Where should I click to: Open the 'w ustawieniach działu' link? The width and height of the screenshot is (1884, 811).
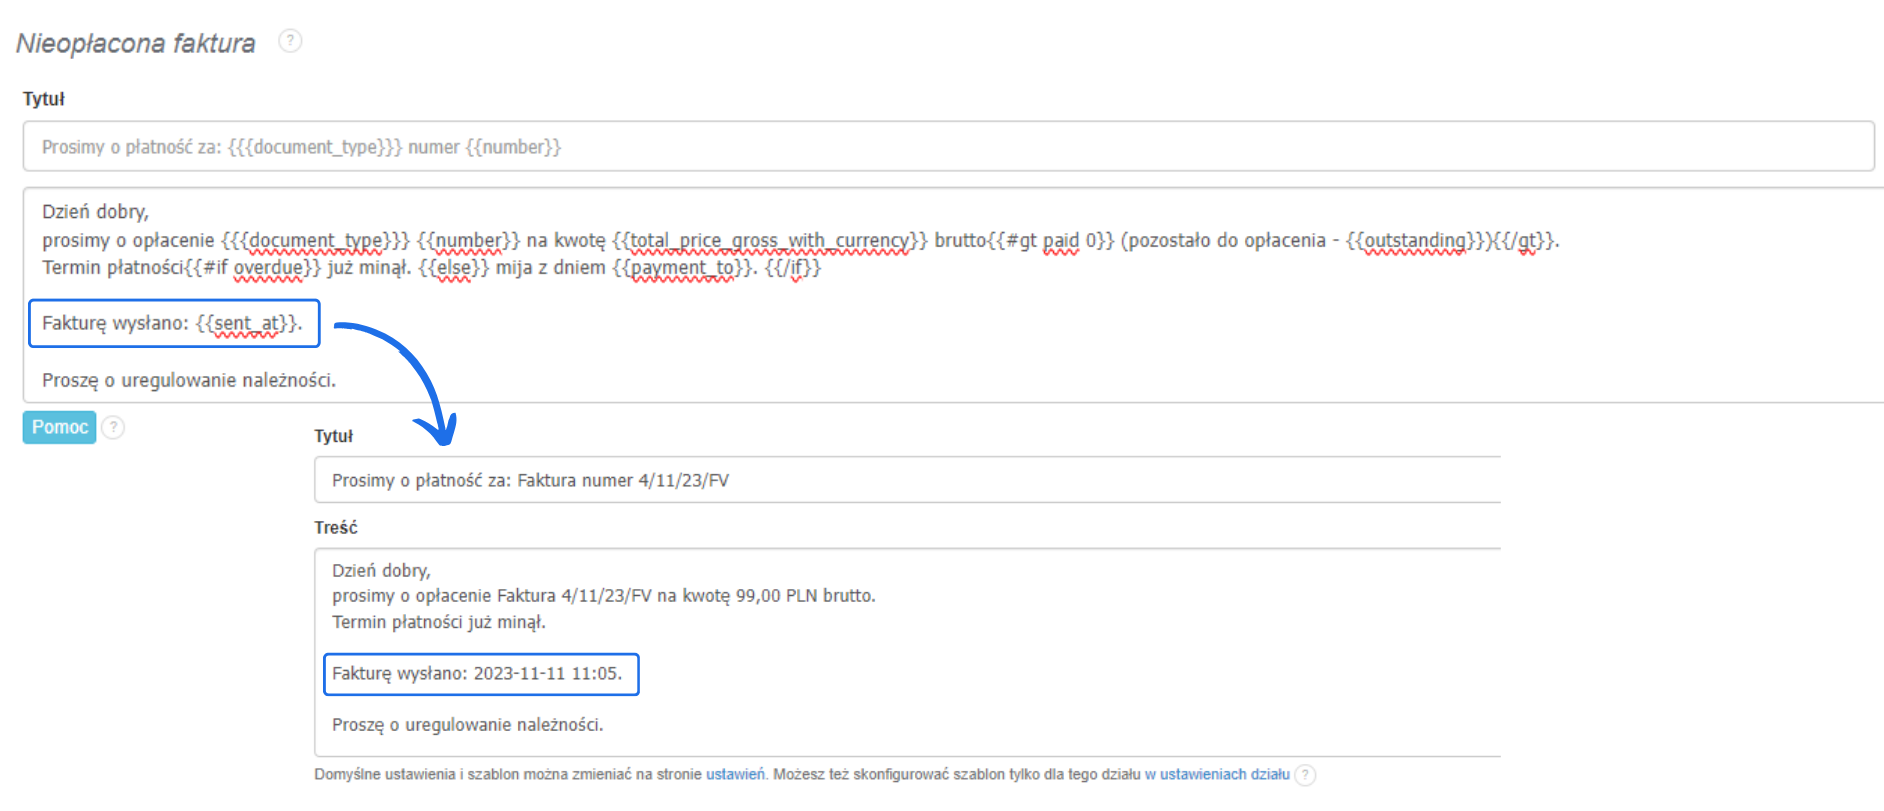(x=1217, y=774)
